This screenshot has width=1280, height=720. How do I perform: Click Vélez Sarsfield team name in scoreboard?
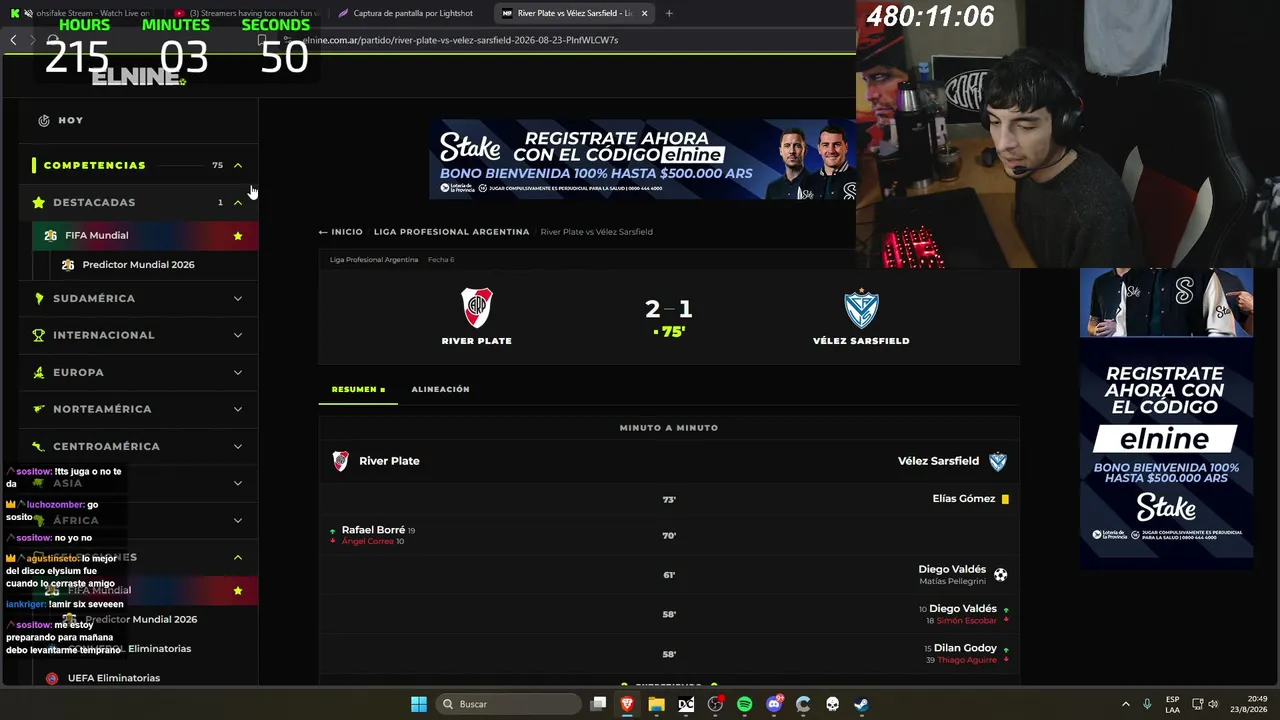click(x=861, y=341)
